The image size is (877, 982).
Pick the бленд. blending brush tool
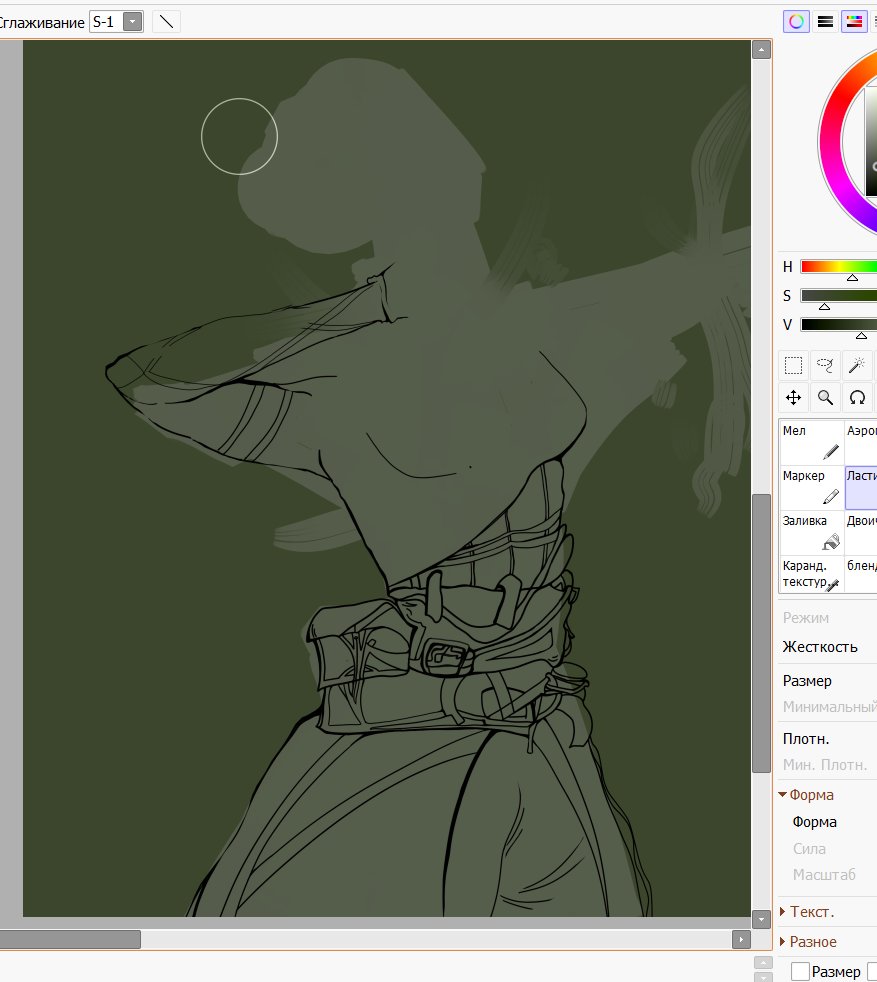click(x=861, y=574)
